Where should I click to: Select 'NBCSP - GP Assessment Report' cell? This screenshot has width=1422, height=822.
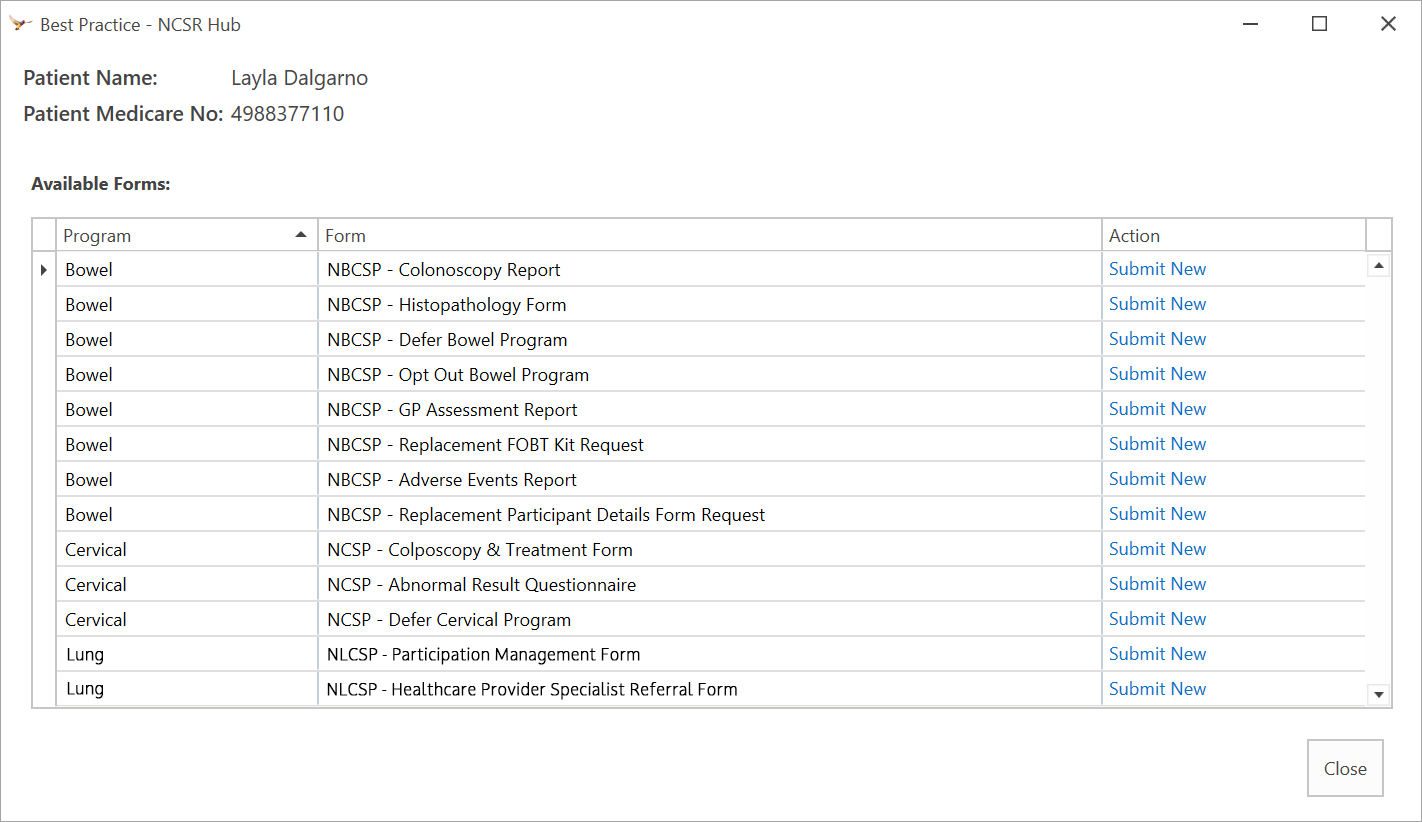[710, 410]
